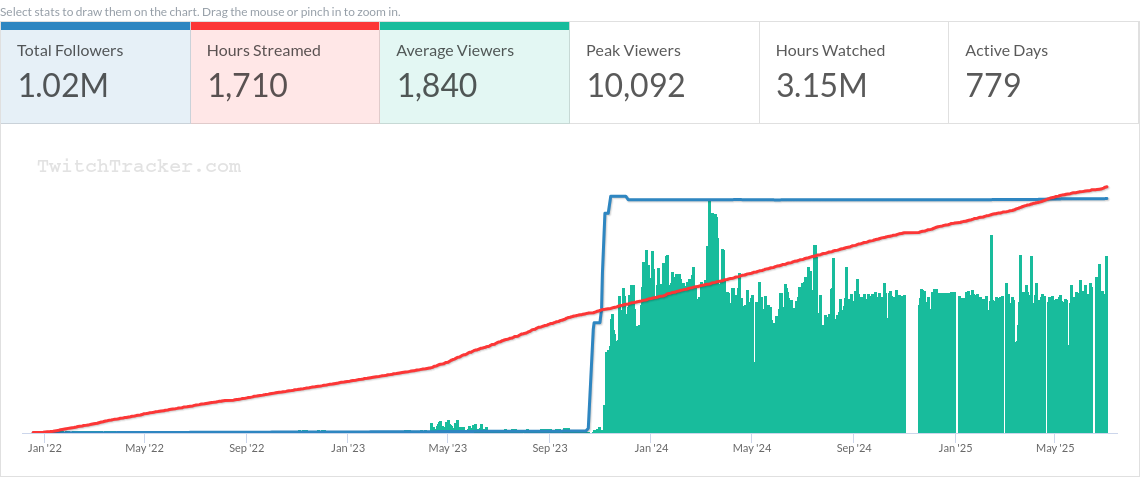This screenshot has width=1140, height=477.
Task: Enable the Peak Viewers stat
Action: coord(664,73)
